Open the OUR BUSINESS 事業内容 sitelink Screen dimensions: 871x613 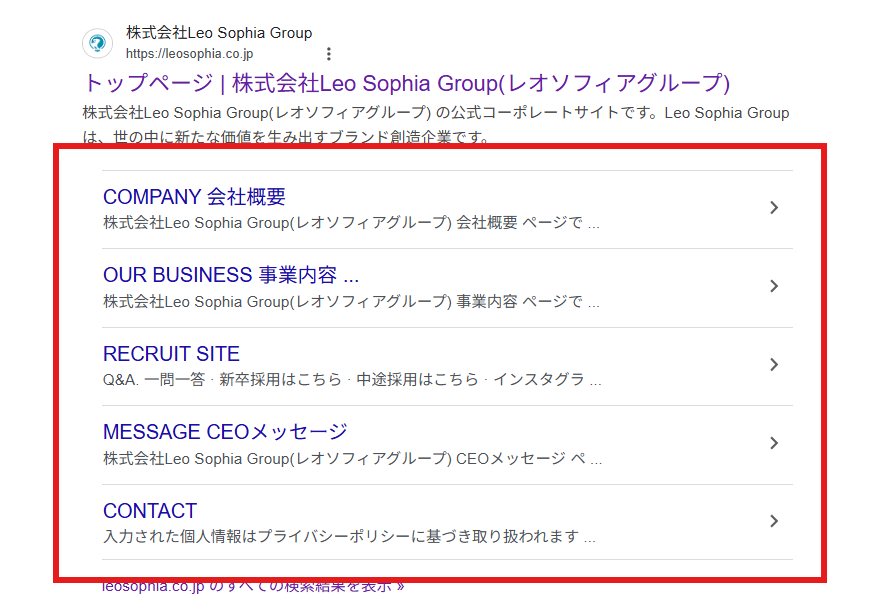[231, 275]
